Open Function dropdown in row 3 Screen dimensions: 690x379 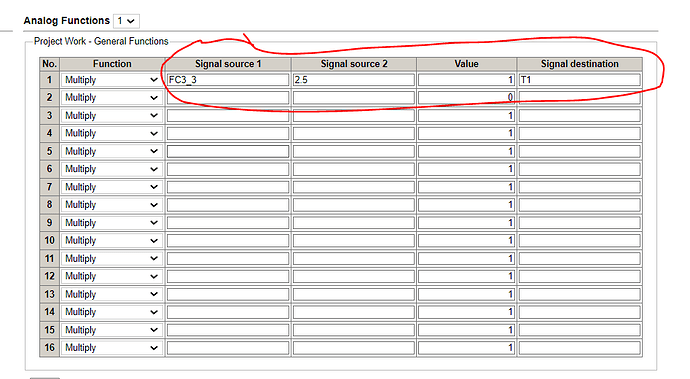pos(112,115)
